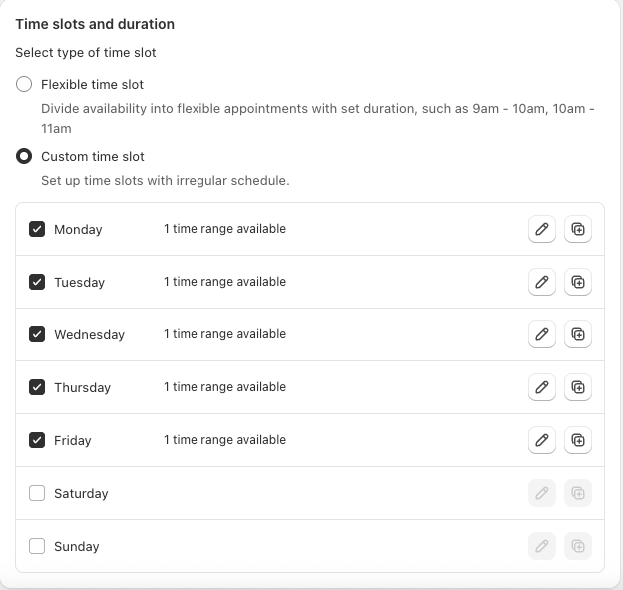Duplicate Friday time slots via copy icon
The width and height of the screenshot is (623, 590).
(578, 440)
